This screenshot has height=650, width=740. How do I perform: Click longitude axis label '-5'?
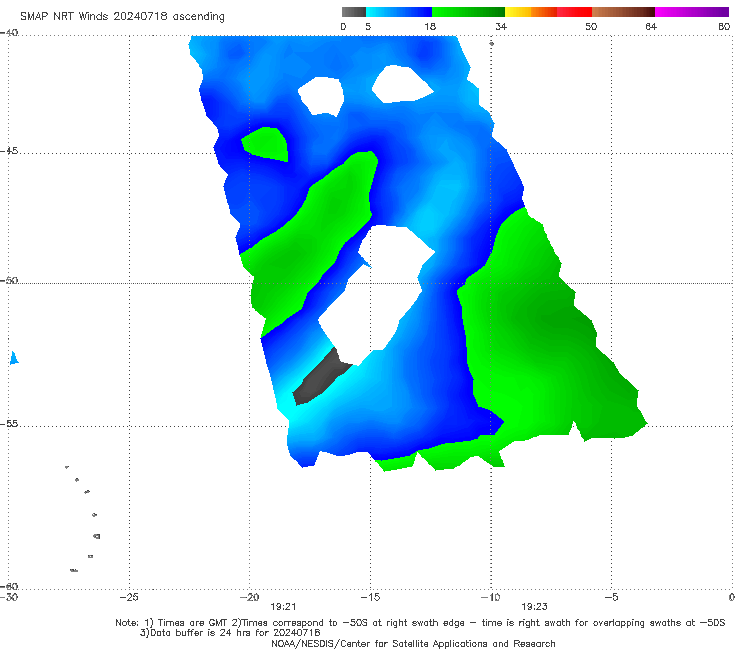[x=611, y=597]
